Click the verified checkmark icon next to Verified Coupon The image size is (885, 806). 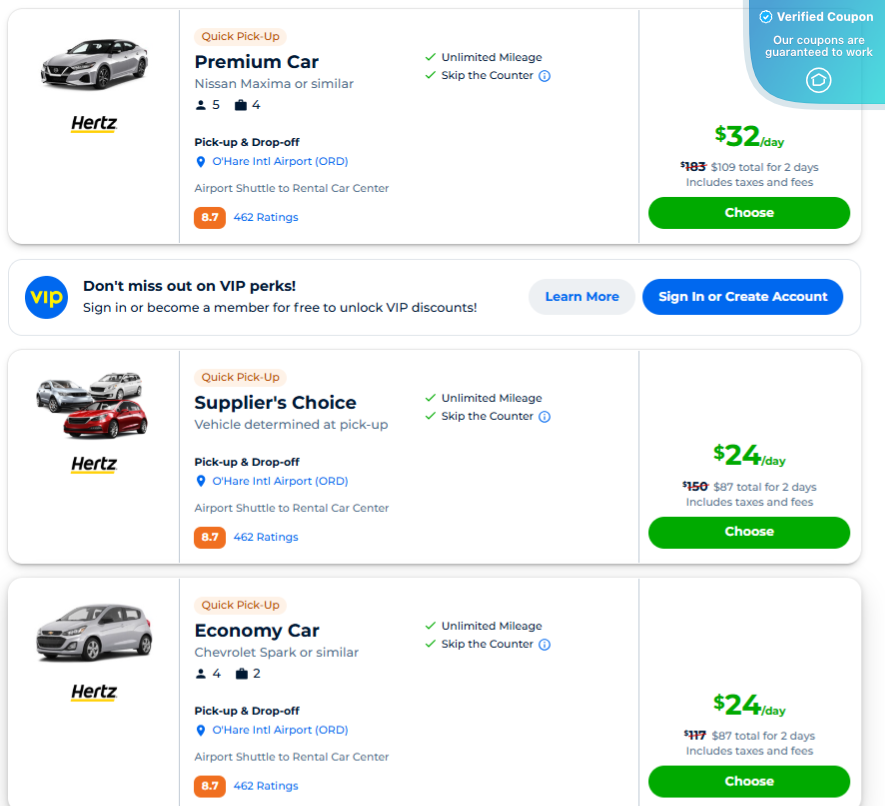pos(765,16)
